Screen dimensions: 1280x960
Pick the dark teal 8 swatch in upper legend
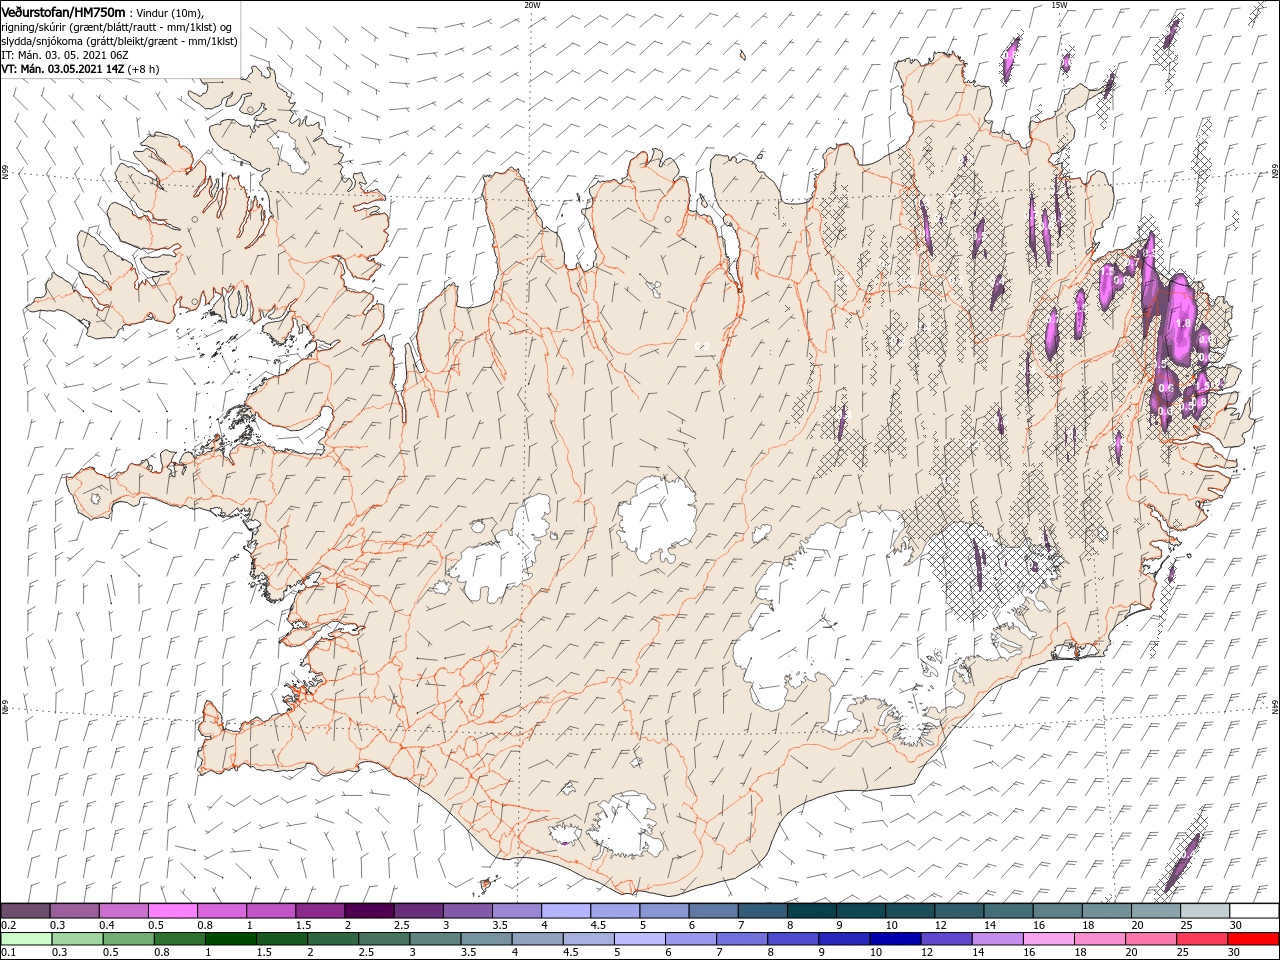coord(812,911)
